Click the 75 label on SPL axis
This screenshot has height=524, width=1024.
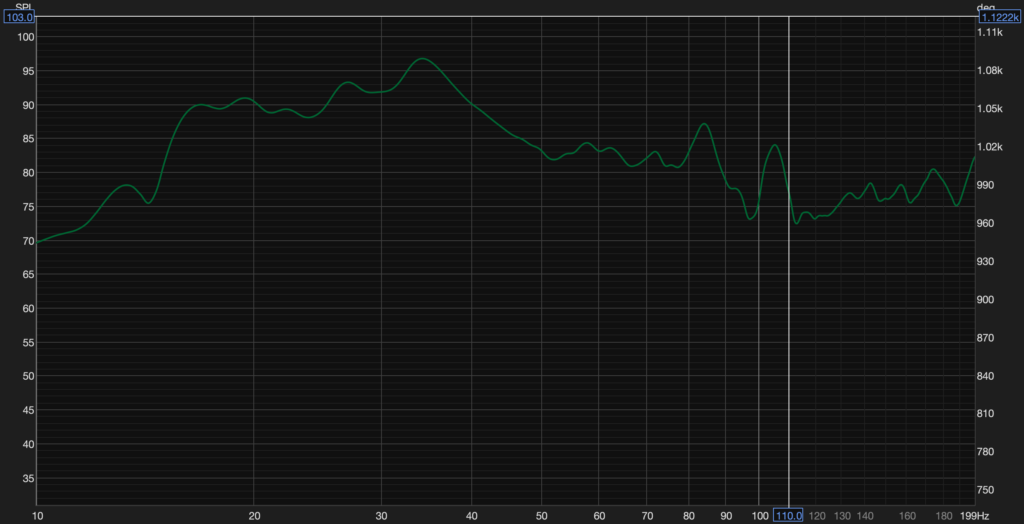(27, 206)
